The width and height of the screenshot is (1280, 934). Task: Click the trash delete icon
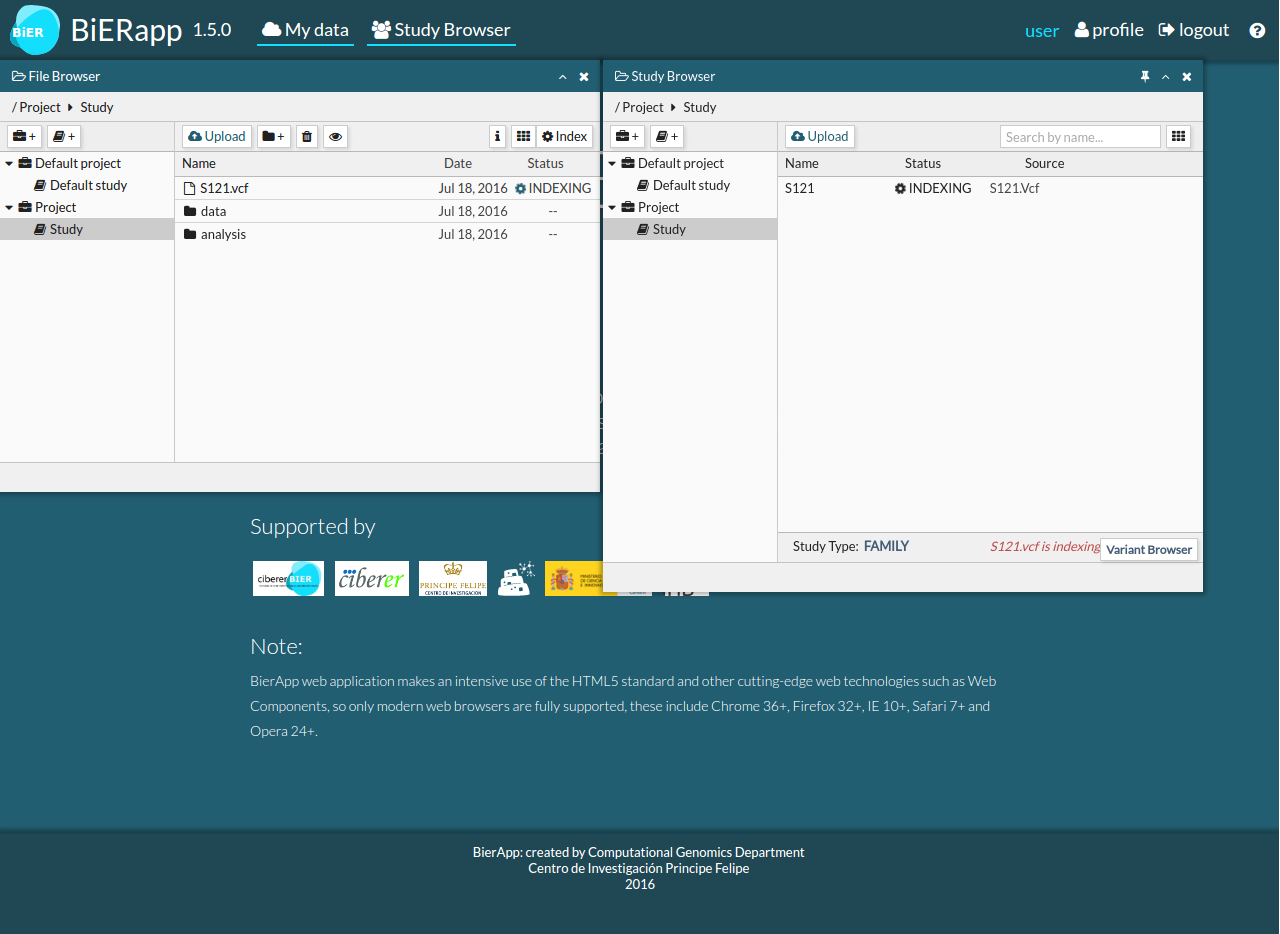(x=307, y=137)
